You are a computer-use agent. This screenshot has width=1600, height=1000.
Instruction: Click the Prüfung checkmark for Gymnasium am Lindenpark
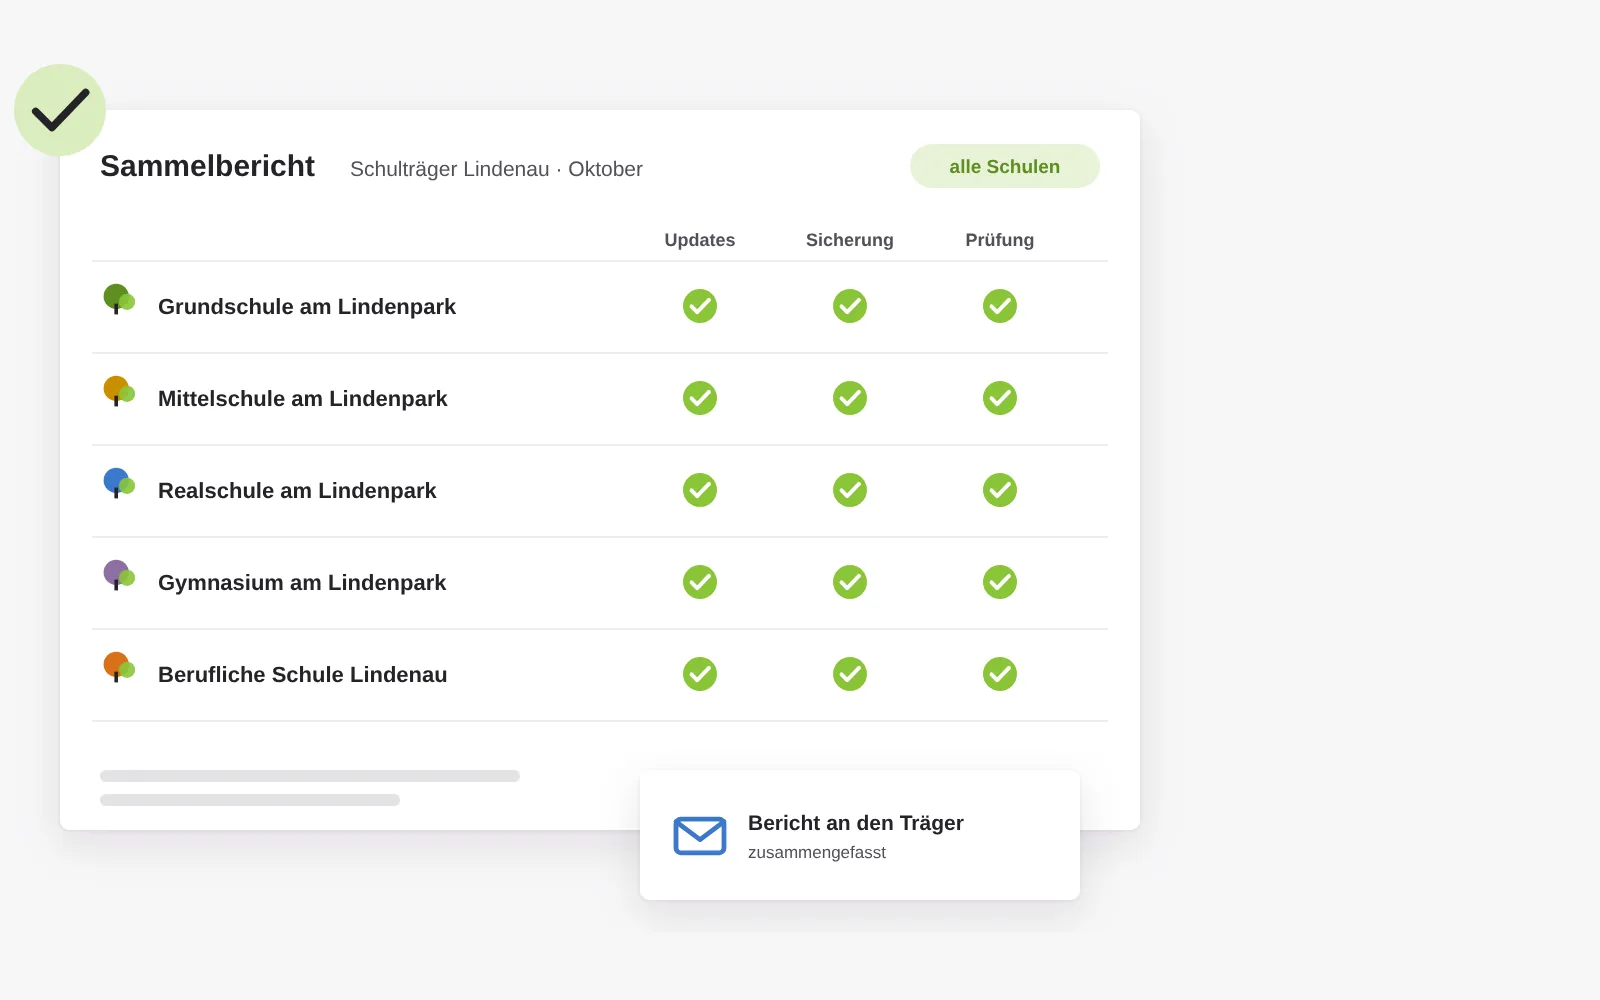[1000, 582]
